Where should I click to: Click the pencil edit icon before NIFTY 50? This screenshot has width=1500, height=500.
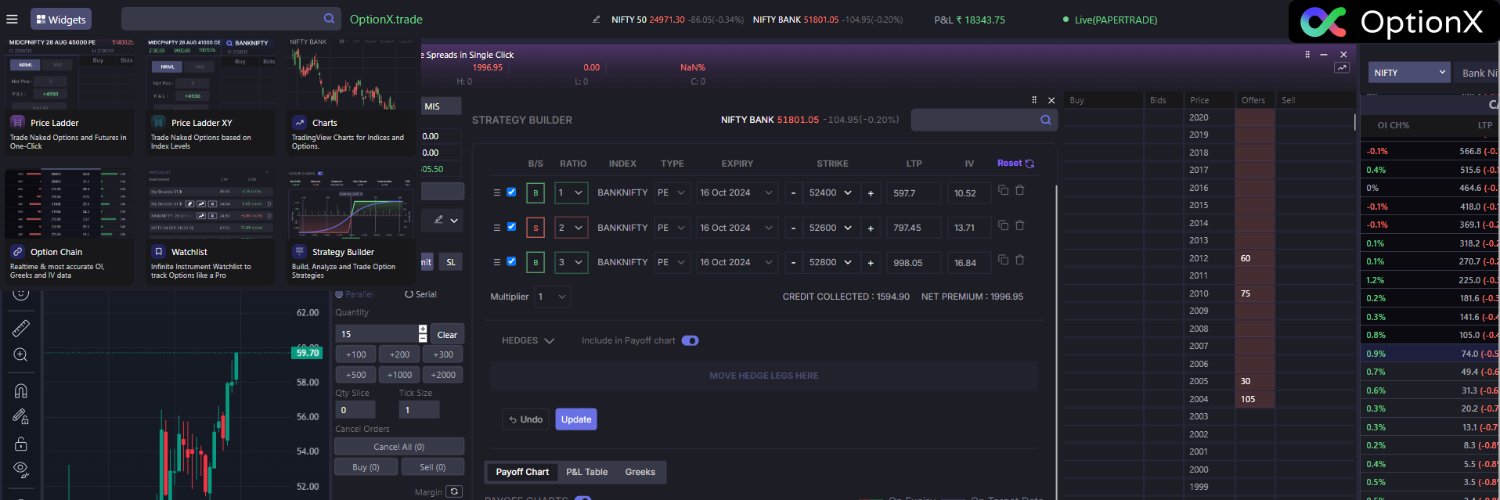tap(597, 19)
